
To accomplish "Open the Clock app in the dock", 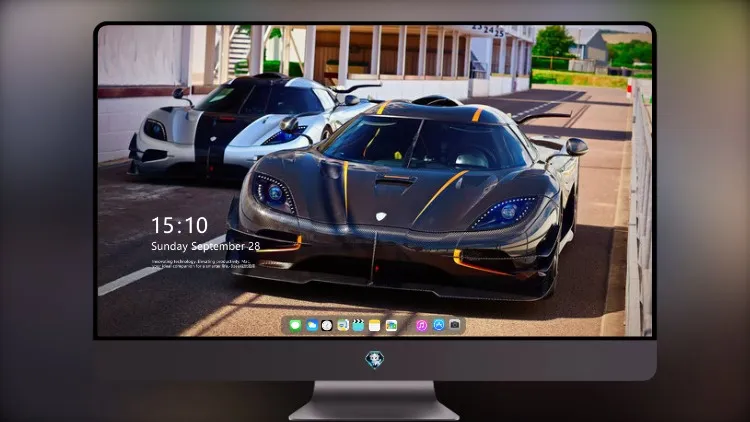I will pos(327,325).
